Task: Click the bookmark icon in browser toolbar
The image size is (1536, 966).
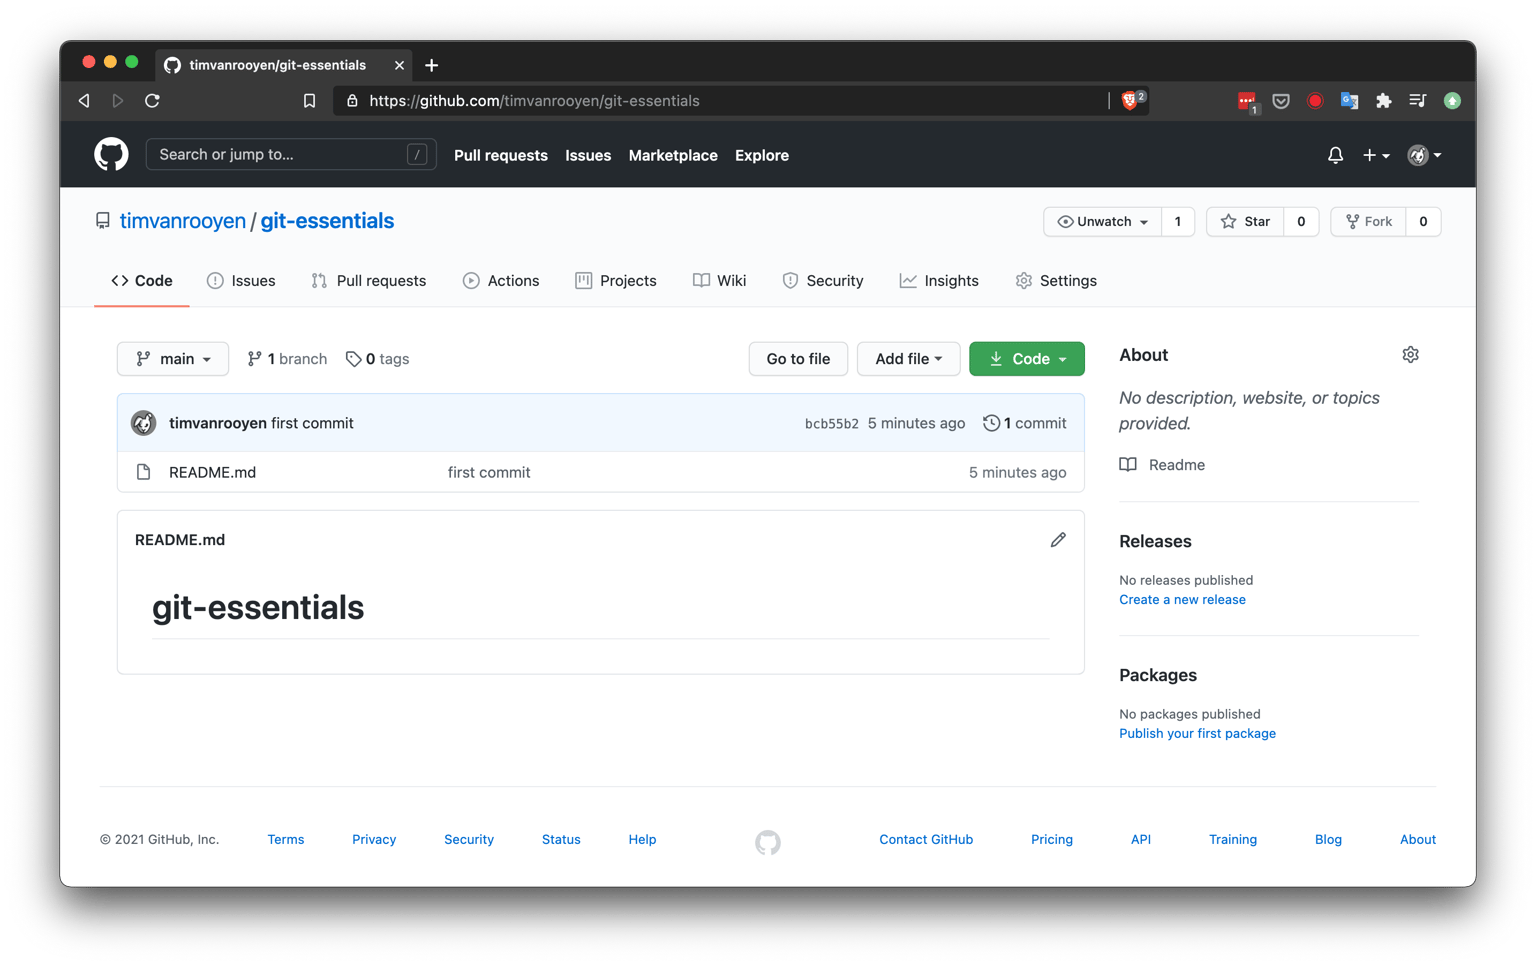Action: pos(309,101)
